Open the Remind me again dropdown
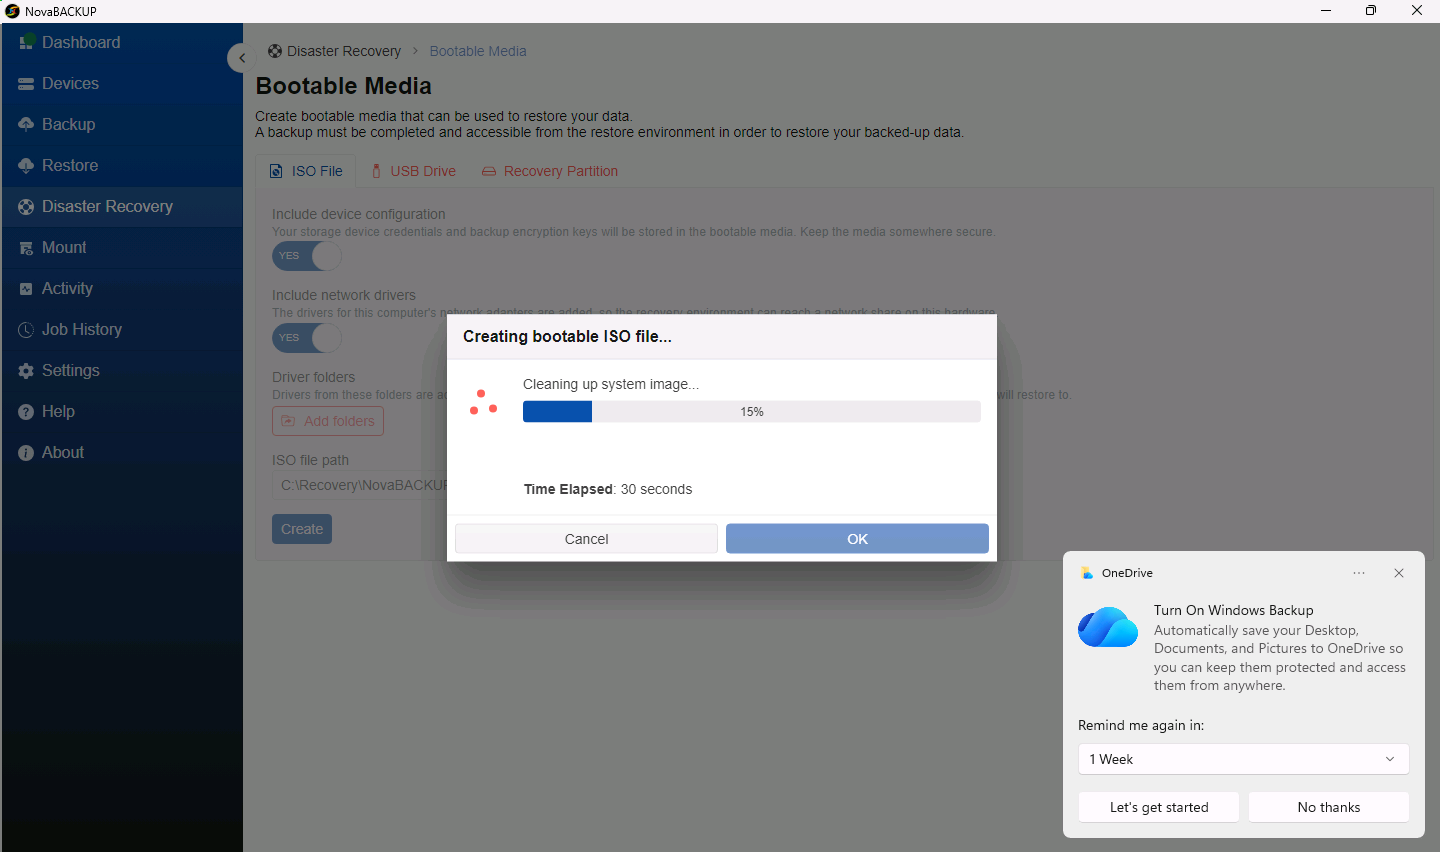The width and height of the screenshot is (1440, 852). (1244, 759)
